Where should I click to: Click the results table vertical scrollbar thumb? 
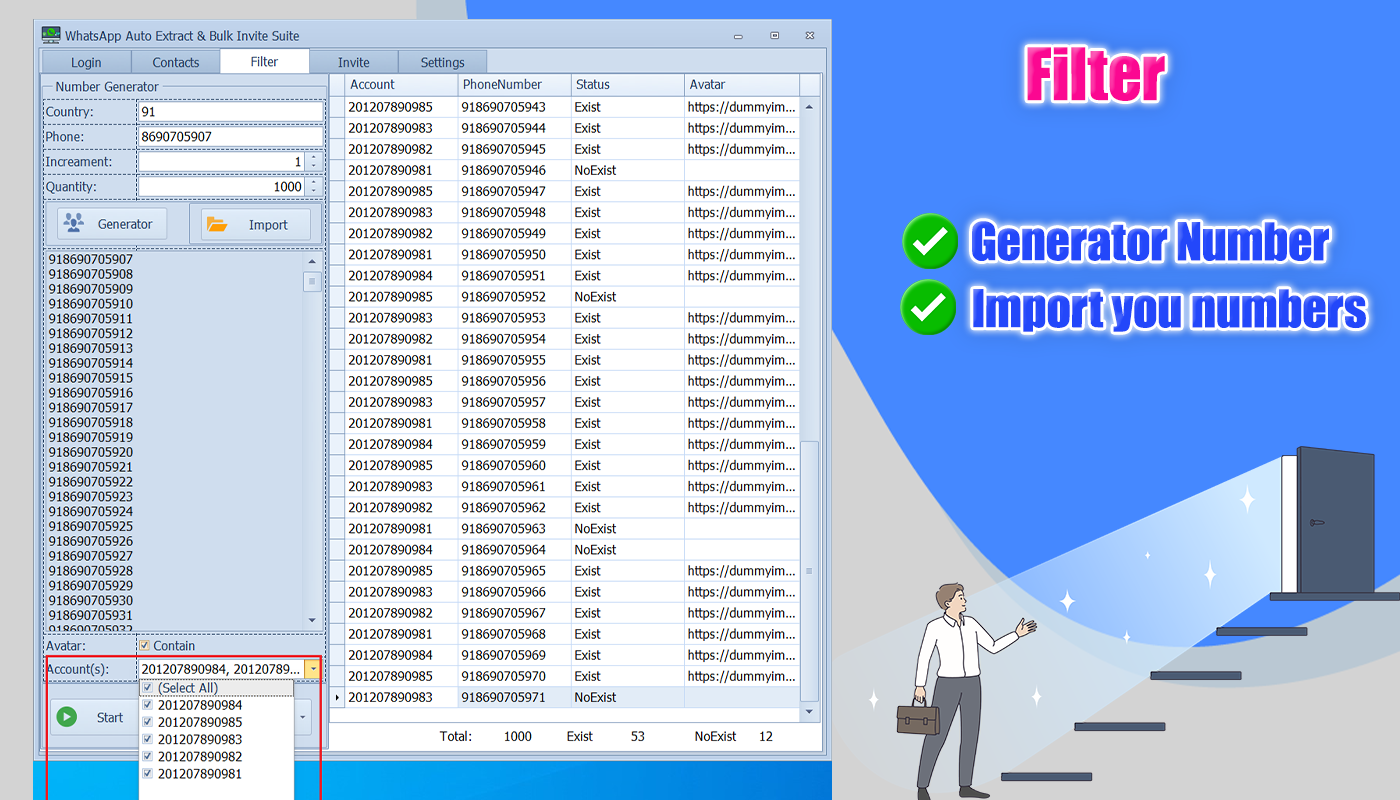tap(809, 571)
